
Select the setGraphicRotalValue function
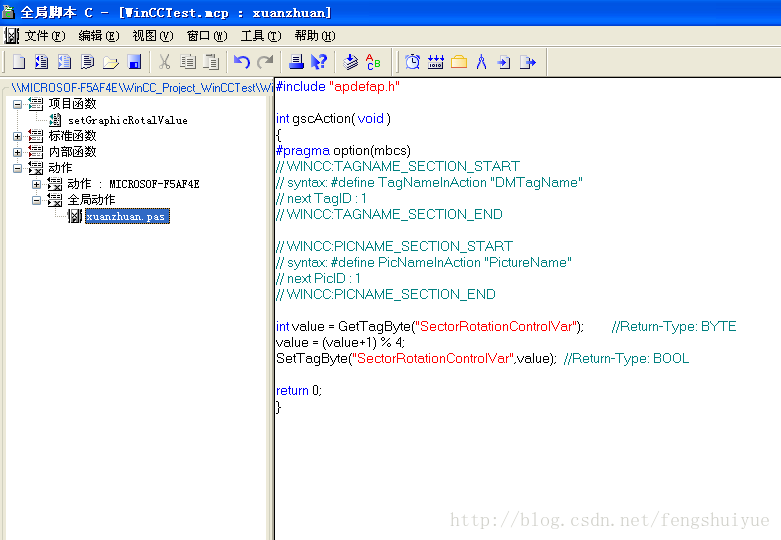tap(128, 120)
